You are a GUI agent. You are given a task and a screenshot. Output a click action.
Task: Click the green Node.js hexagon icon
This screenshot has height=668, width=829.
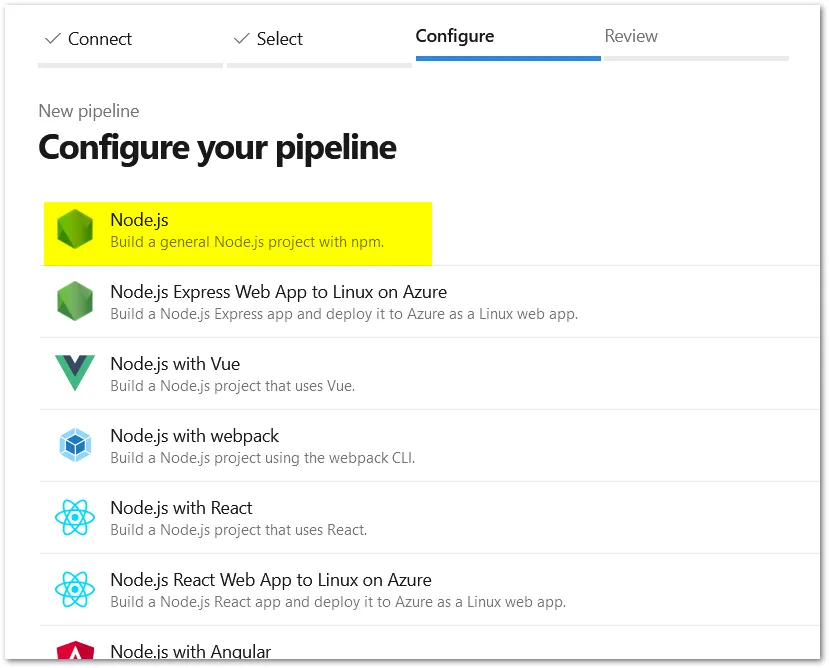click(x=75, y=229)
